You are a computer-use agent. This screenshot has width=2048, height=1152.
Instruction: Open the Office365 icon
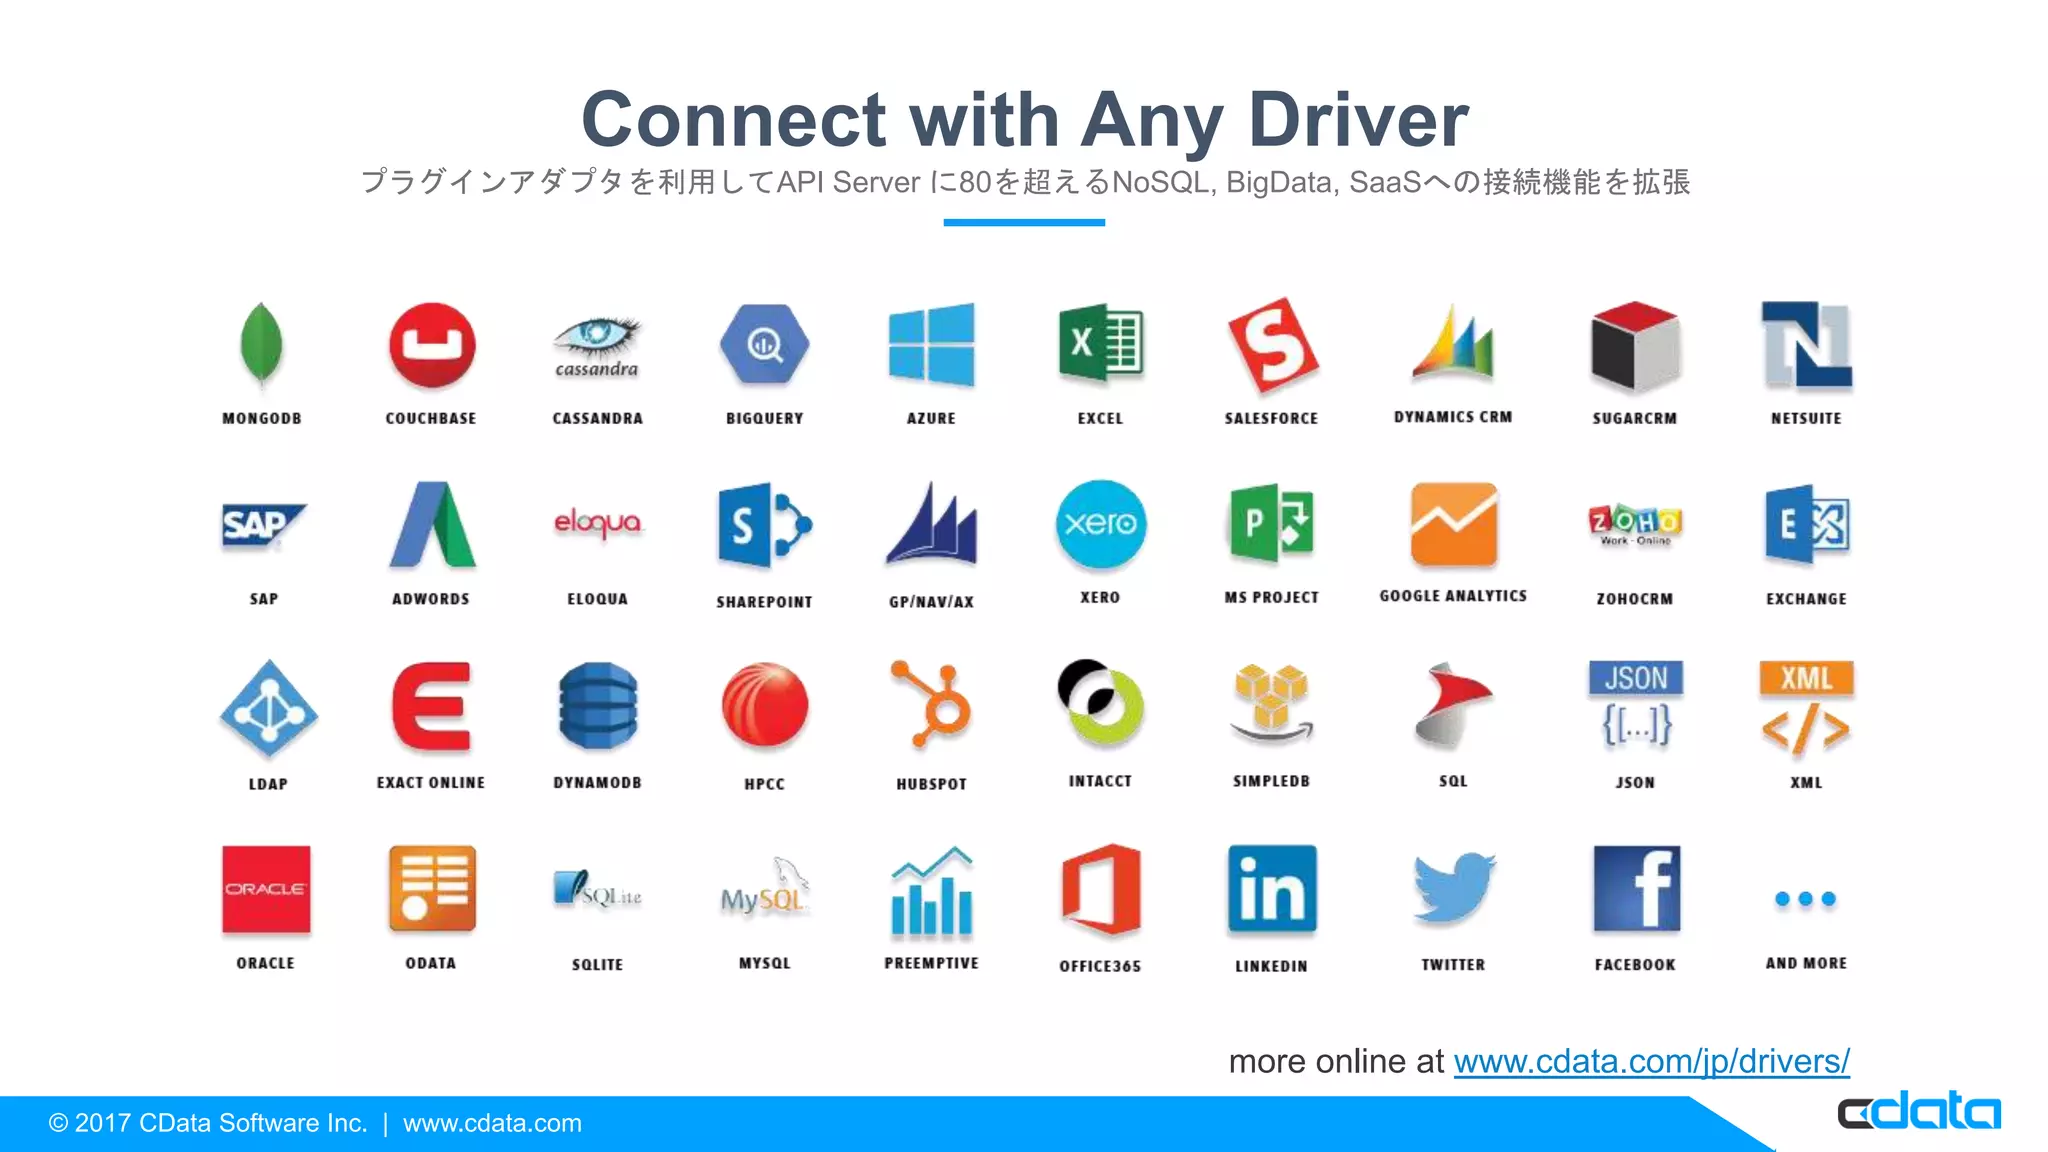1100,889
